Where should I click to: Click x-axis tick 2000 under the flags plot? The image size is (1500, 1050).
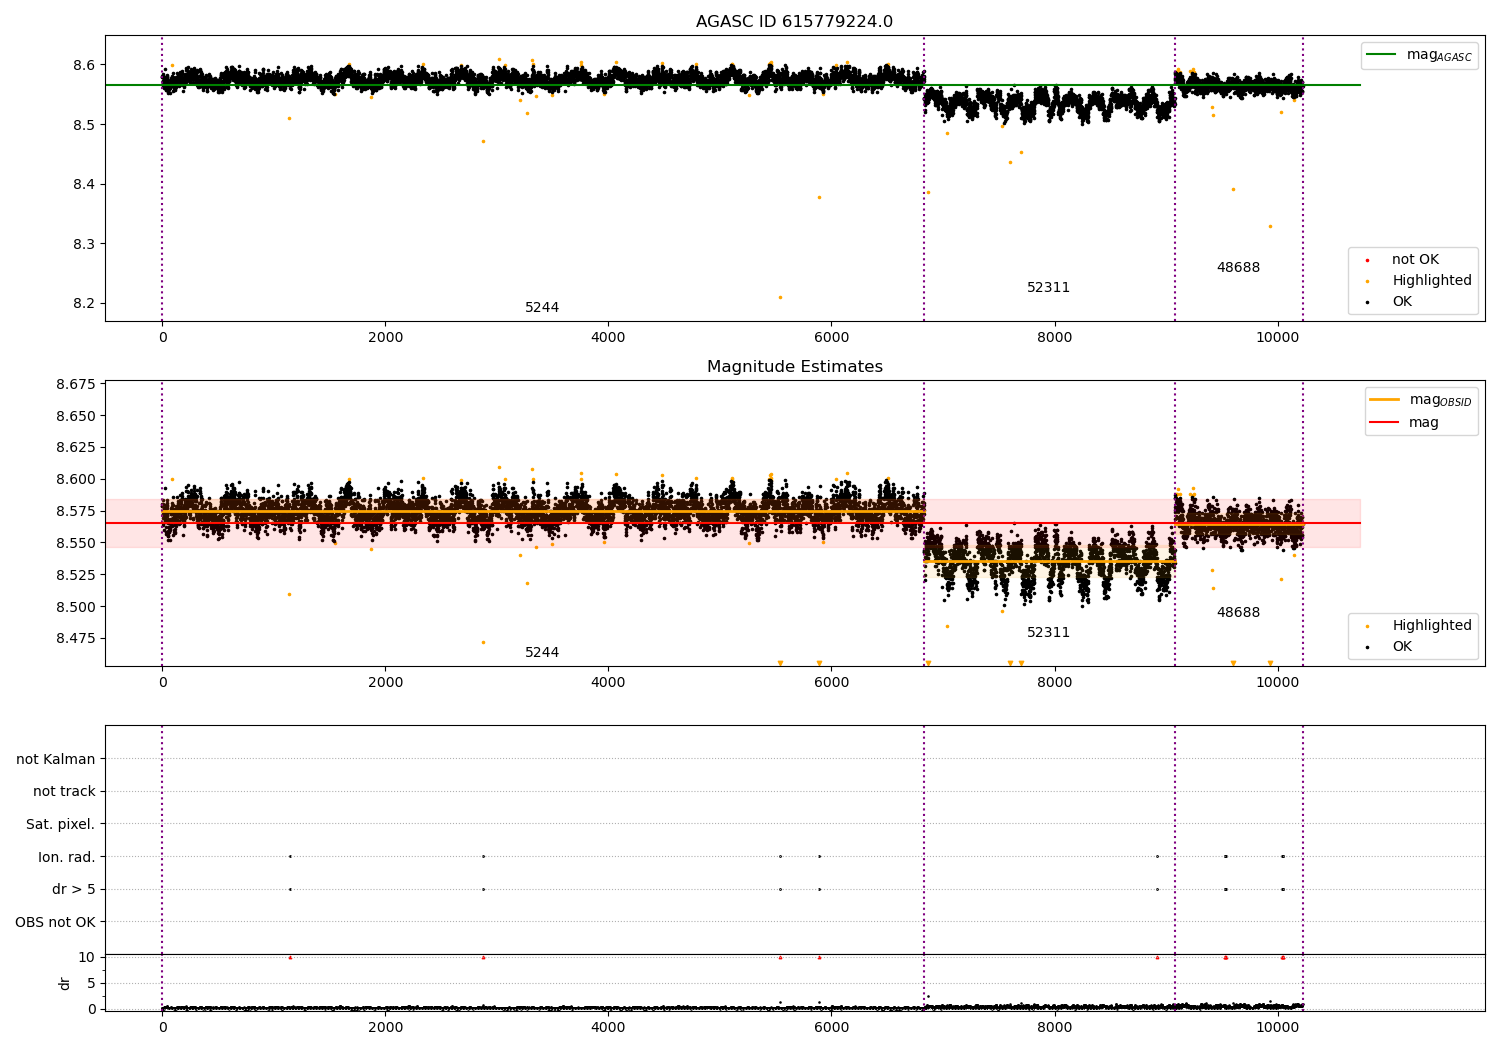click(385, 1028)
